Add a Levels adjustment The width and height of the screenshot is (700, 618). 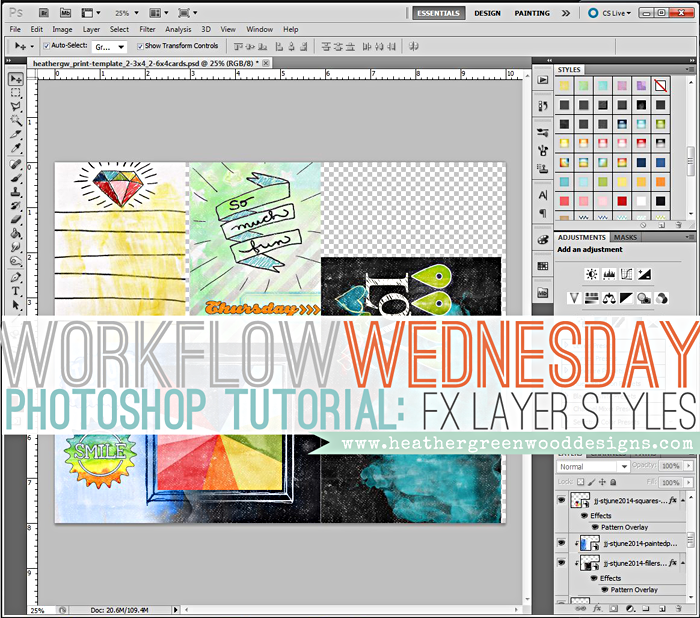point(609,274)
